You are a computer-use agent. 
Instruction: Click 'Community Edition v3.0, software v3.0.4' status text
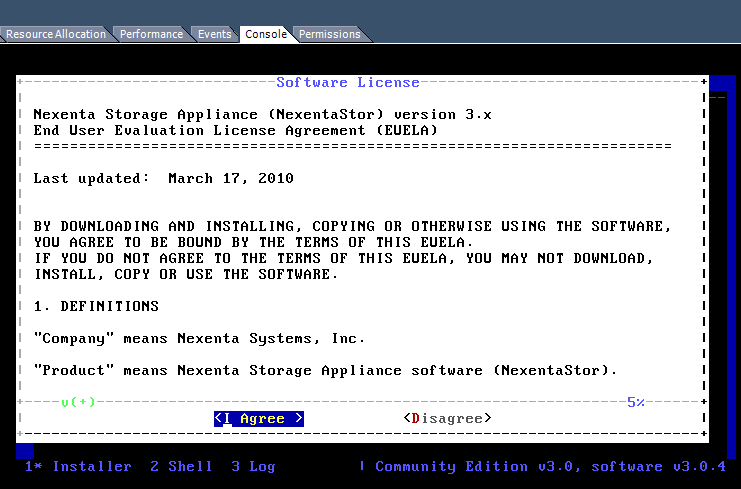click(551, 467)
